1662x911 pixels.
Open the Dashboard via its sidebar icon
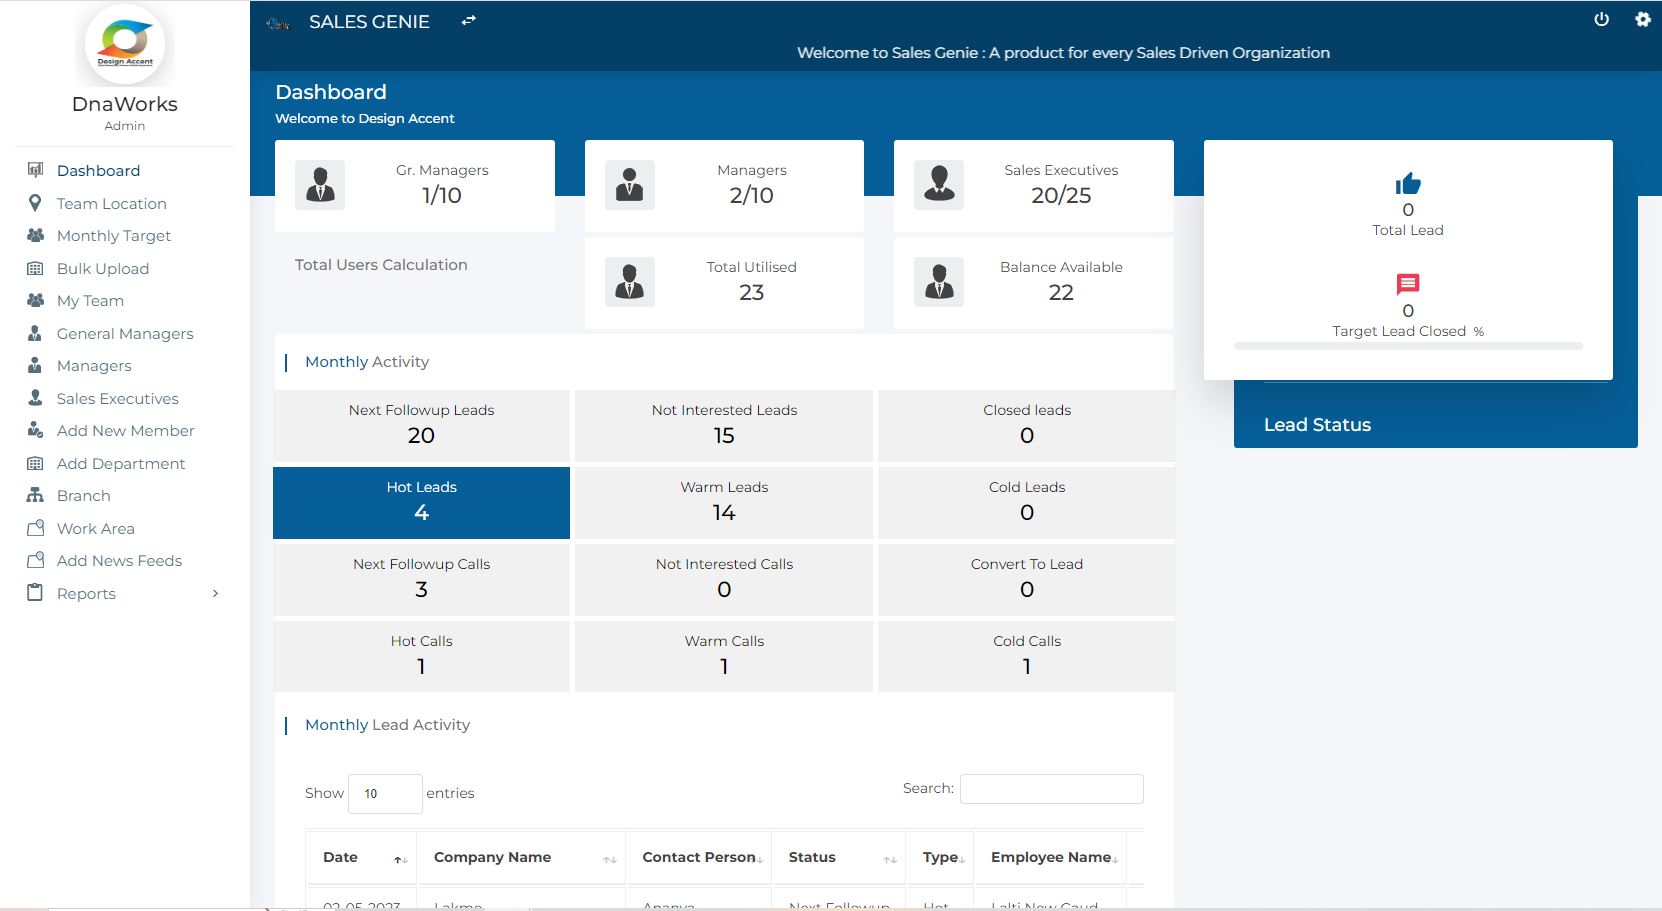pyautogui.click(x=35, y=170)
